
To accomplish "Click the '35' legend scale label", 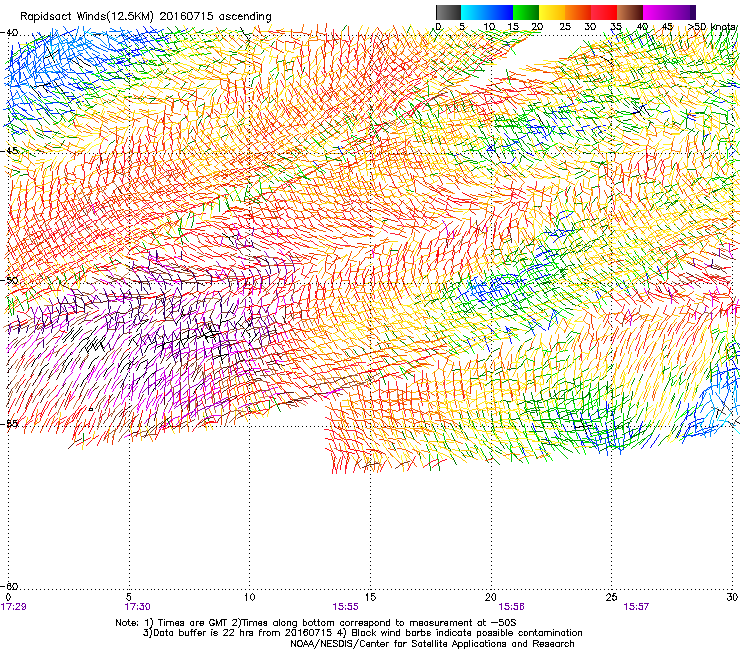I will tap(616, 26).
